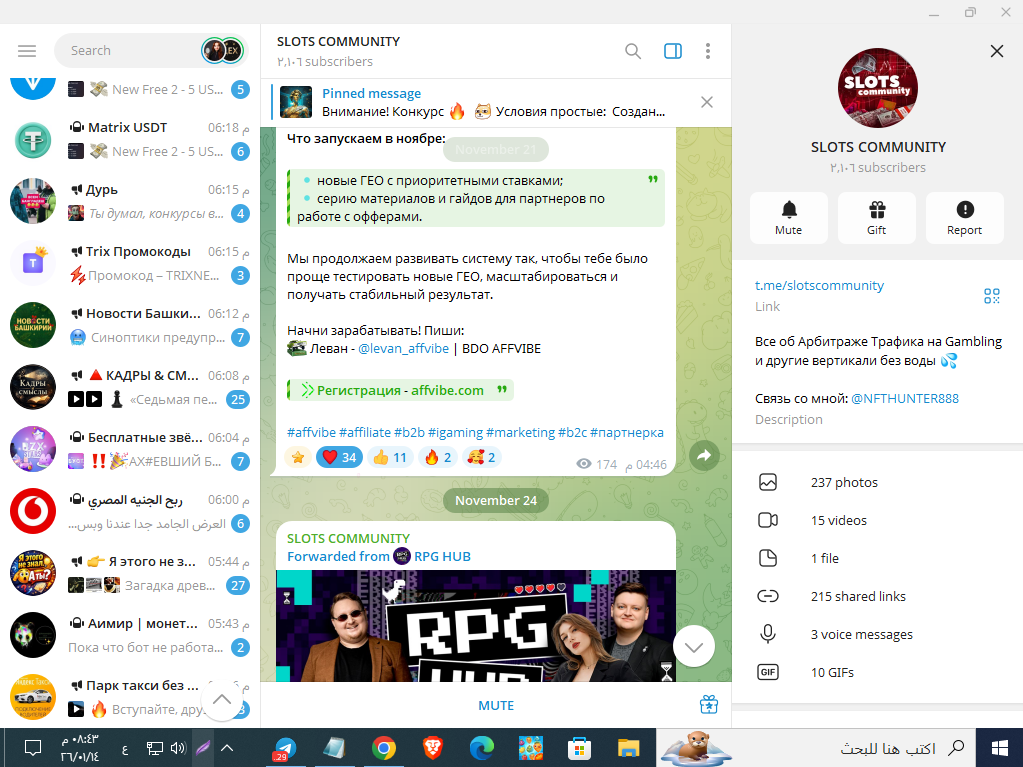
Task: Open the 215 shared links list
Action: [x=878, y=596]
